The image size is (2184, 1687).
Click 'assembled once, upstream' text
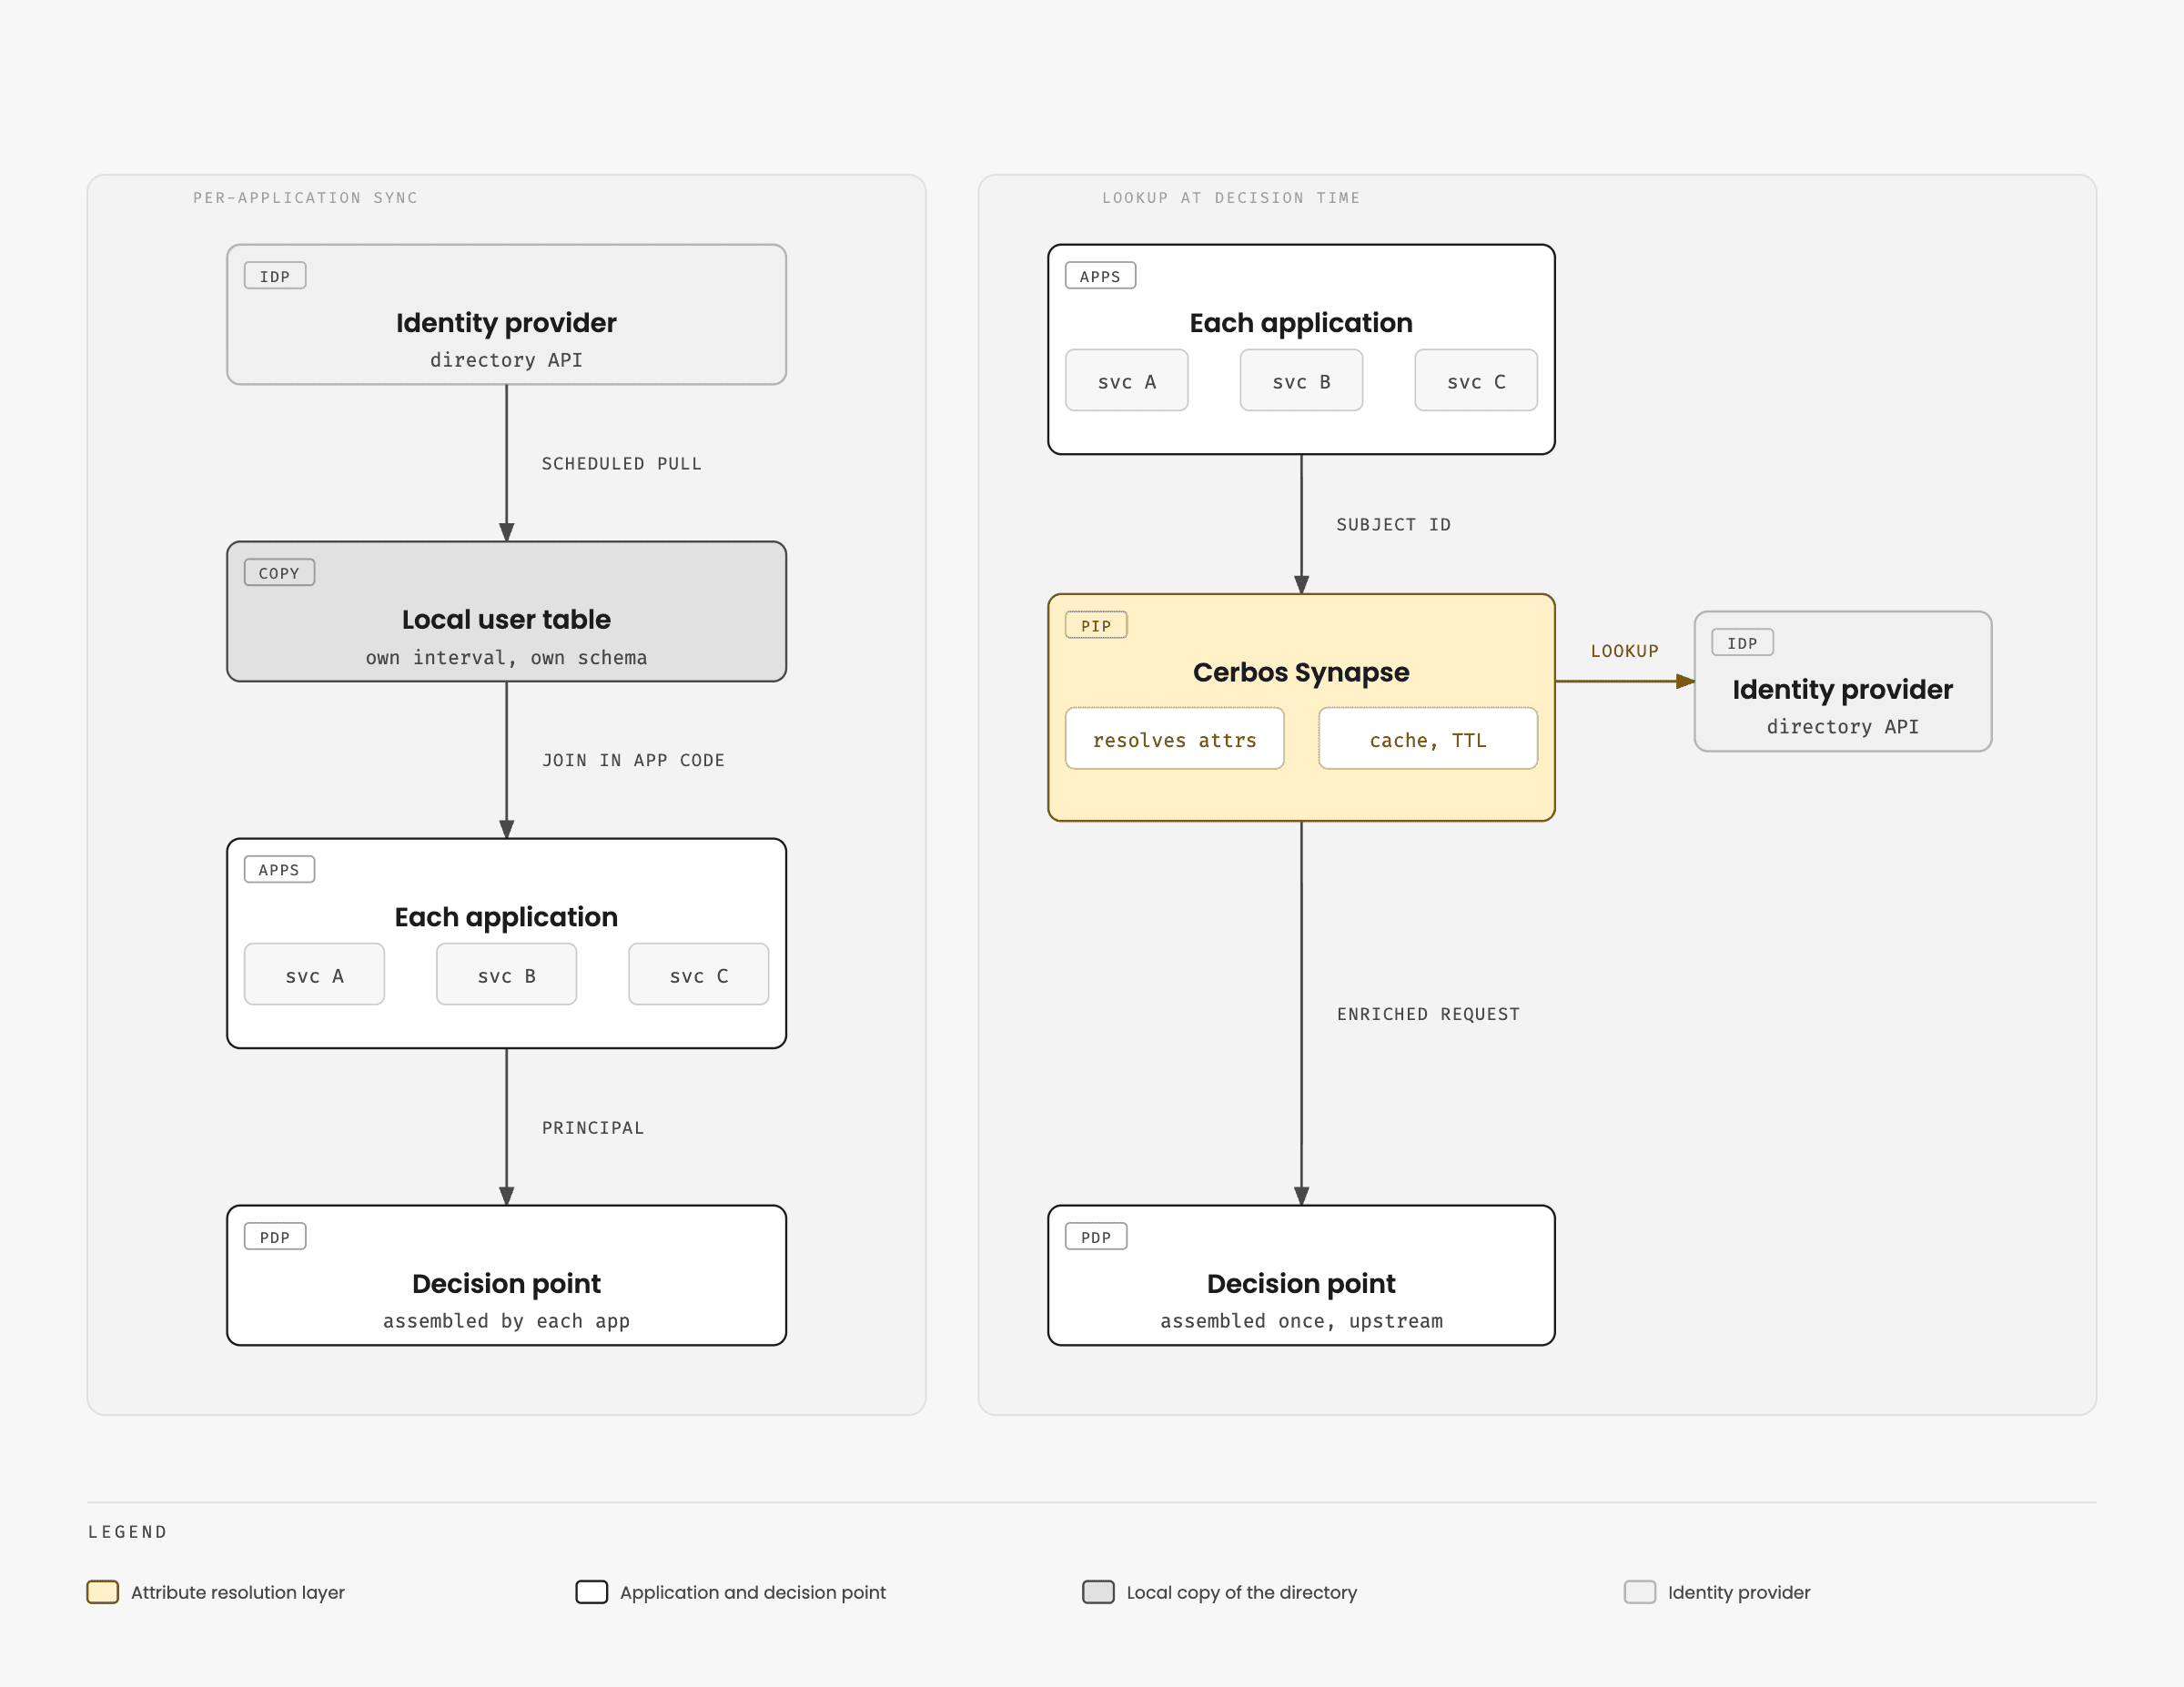click(1301, 1322)
